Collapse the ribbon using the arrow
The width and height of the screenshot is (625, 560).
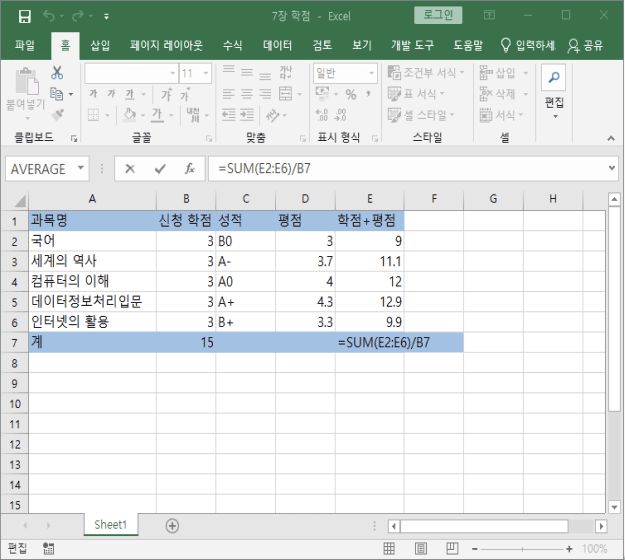point(609,139)
